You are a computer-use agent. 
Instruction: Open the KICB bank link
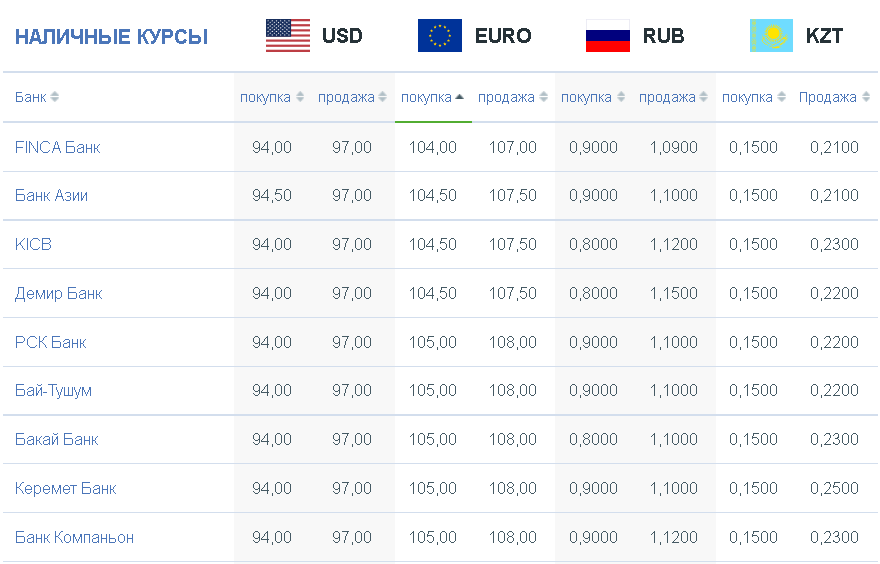33,244
